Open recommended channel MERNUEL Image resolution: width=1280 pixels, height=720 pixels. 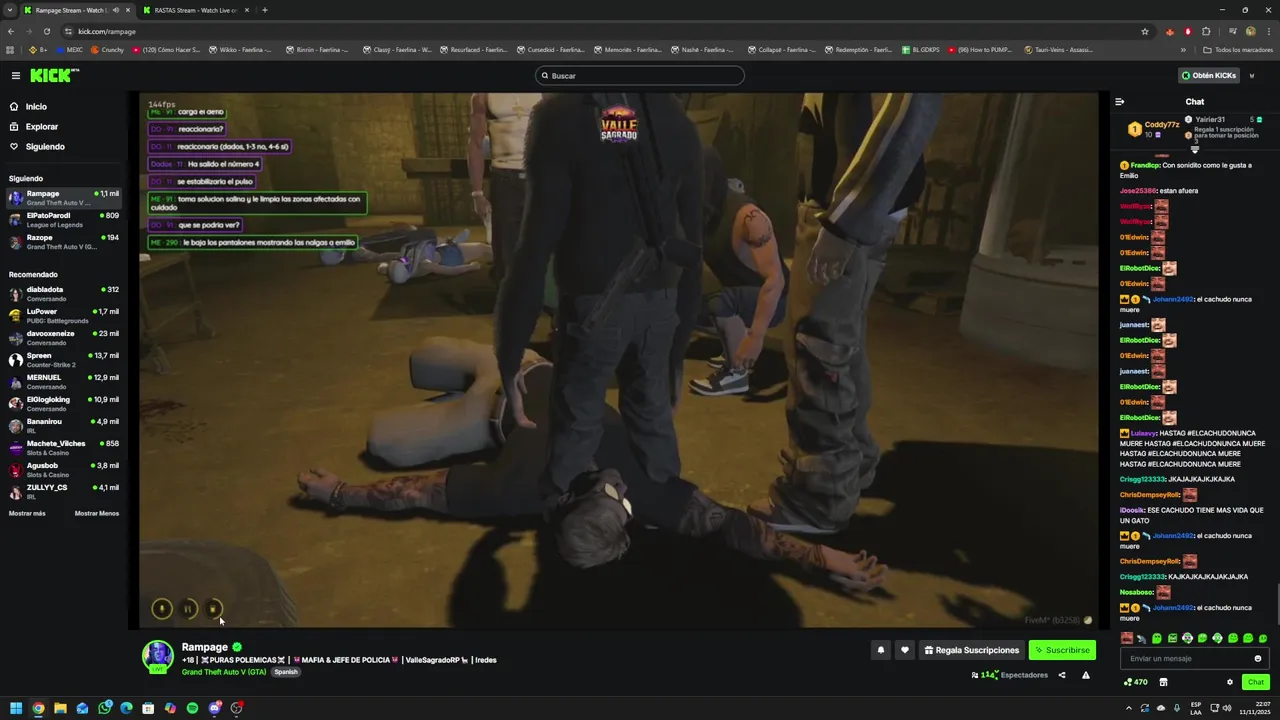64,382
